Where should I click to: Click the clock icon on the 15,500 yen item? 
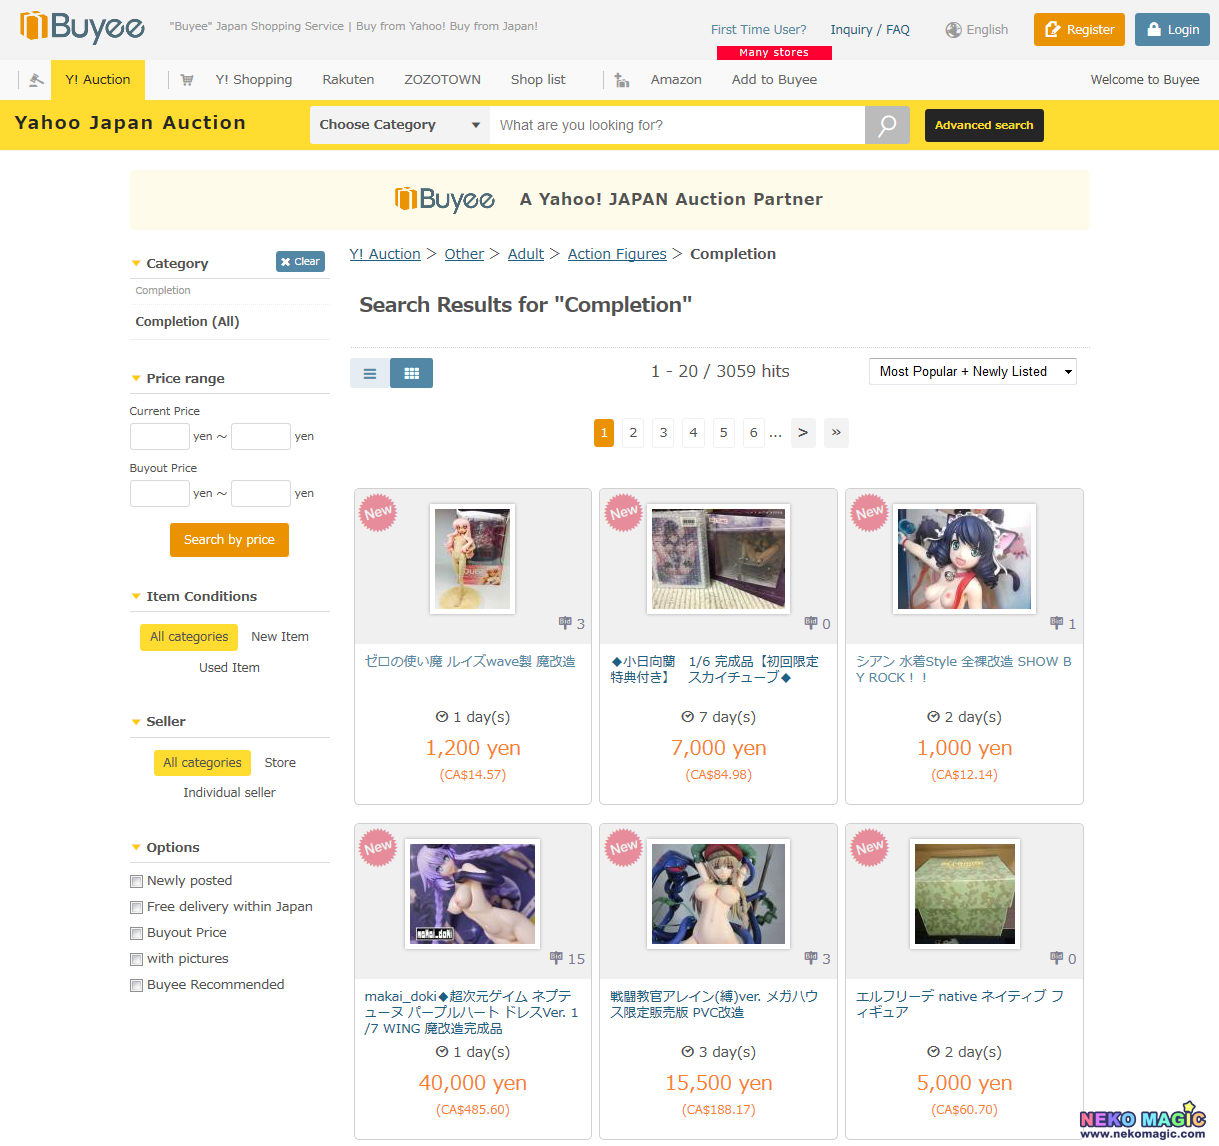click(x=687, y=1052)
